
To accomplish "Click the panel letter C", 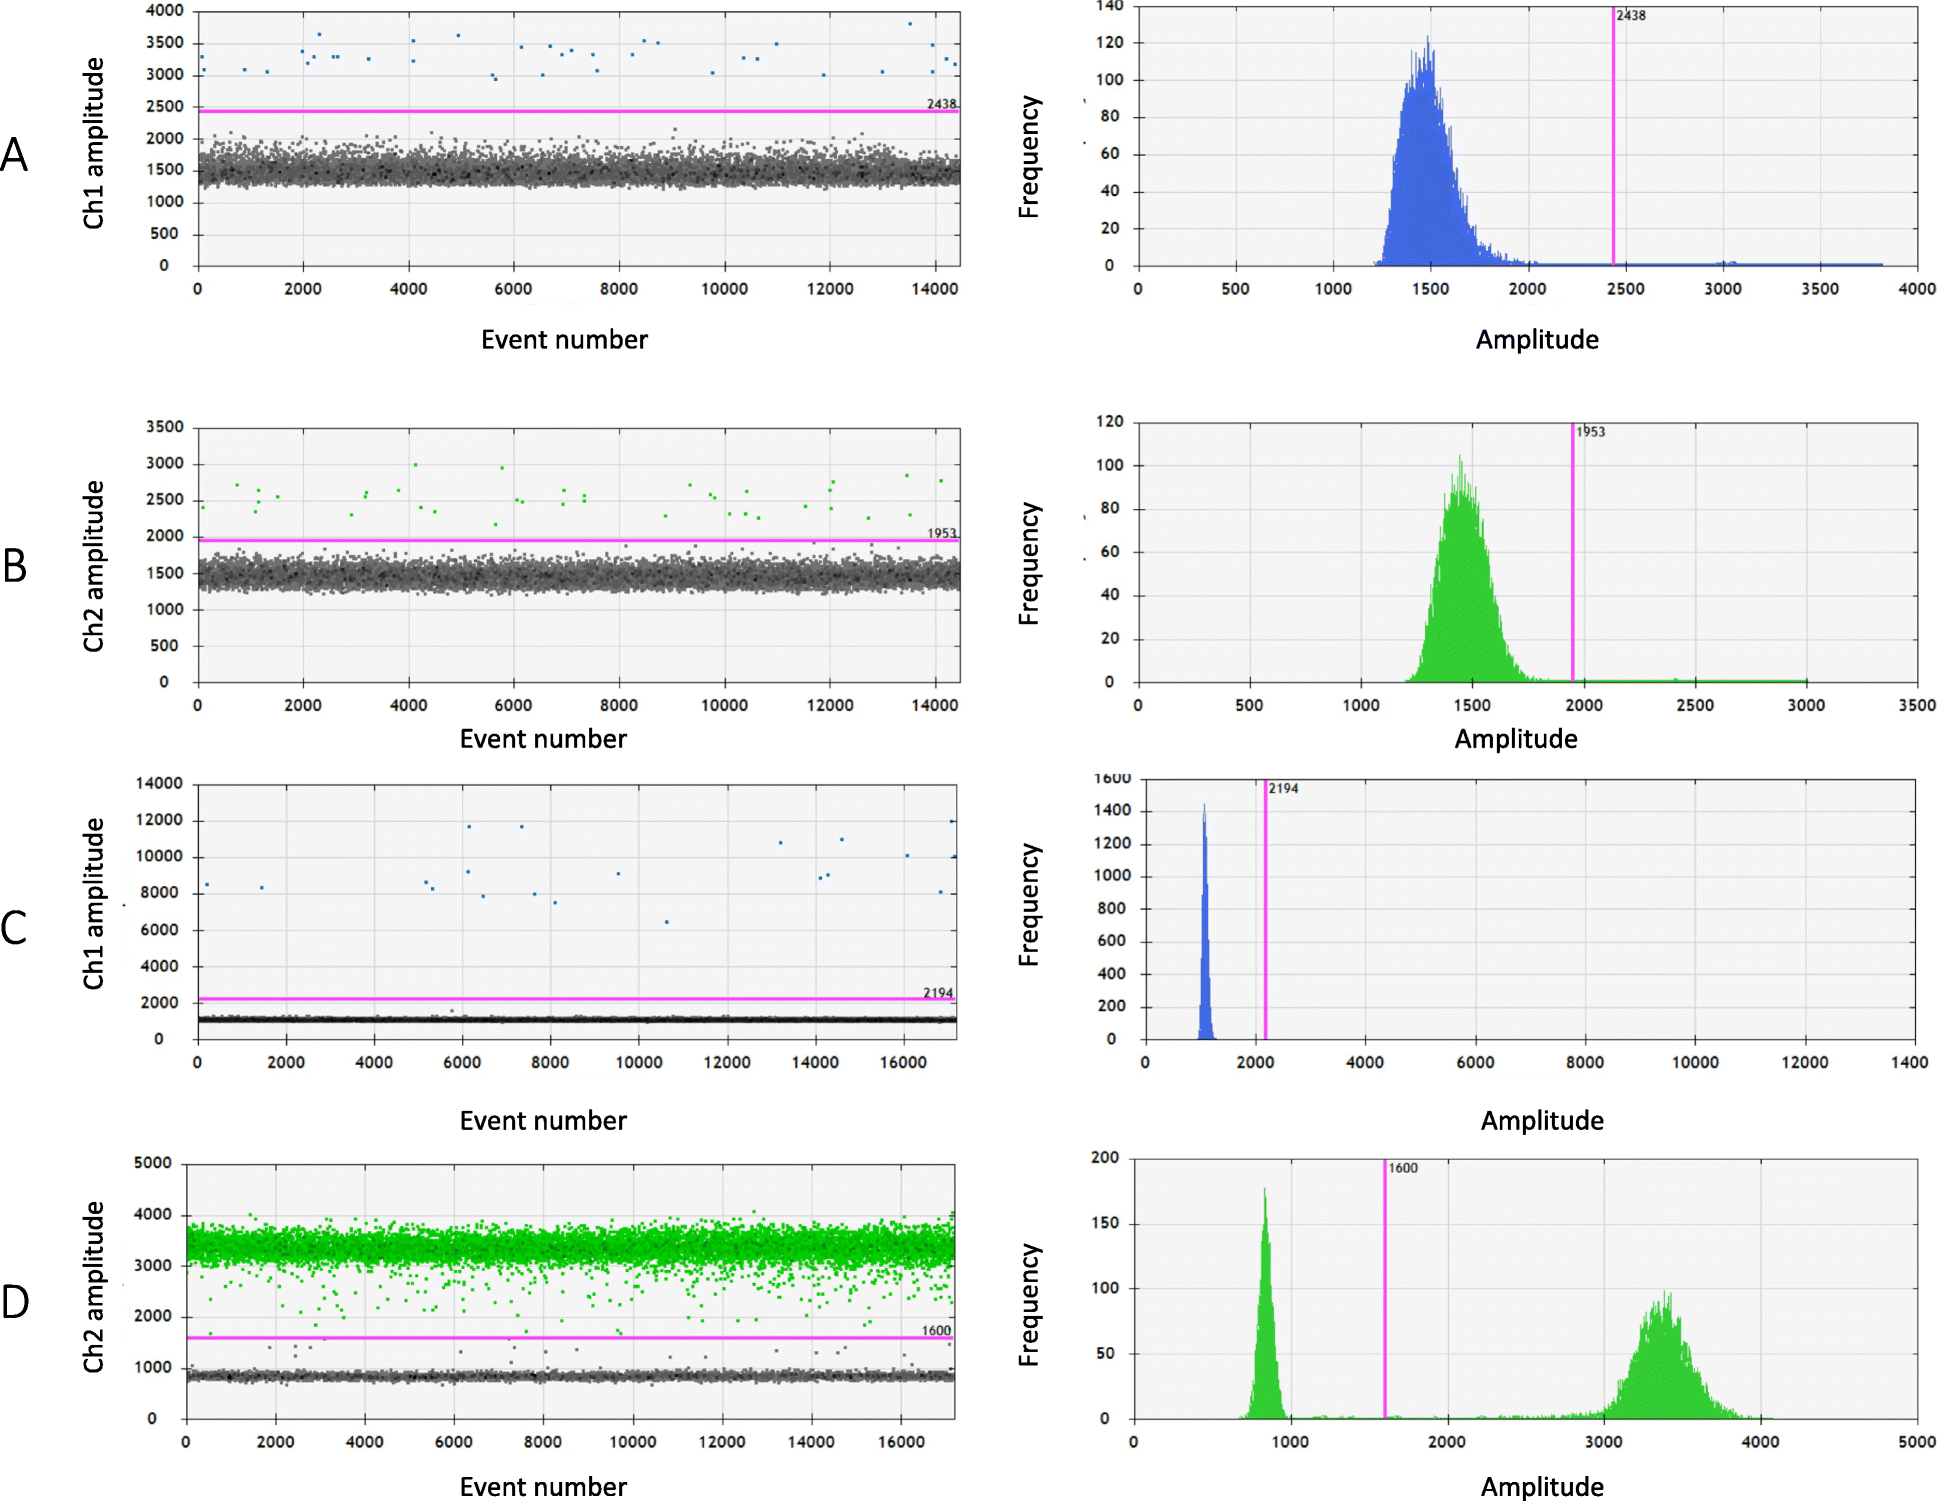I will coord(14,928).
